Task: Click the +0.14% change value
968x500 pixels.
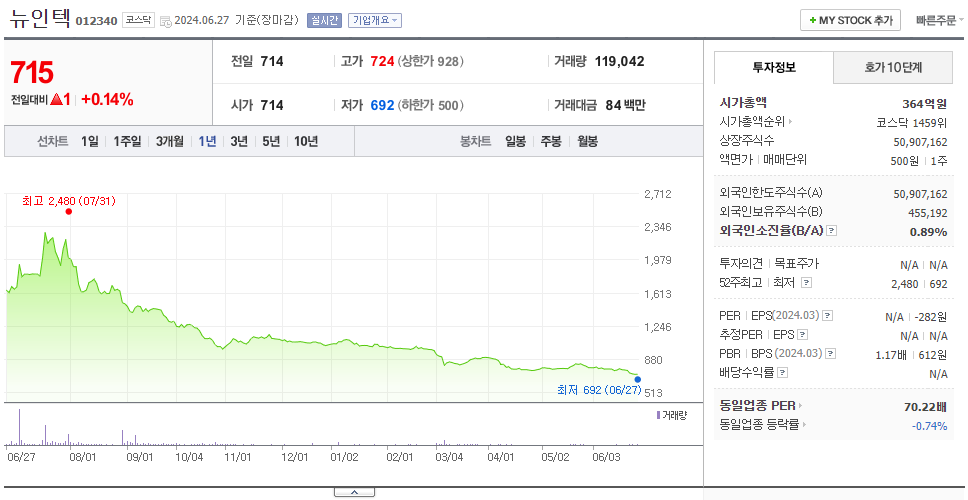Action: coord(107,99)
